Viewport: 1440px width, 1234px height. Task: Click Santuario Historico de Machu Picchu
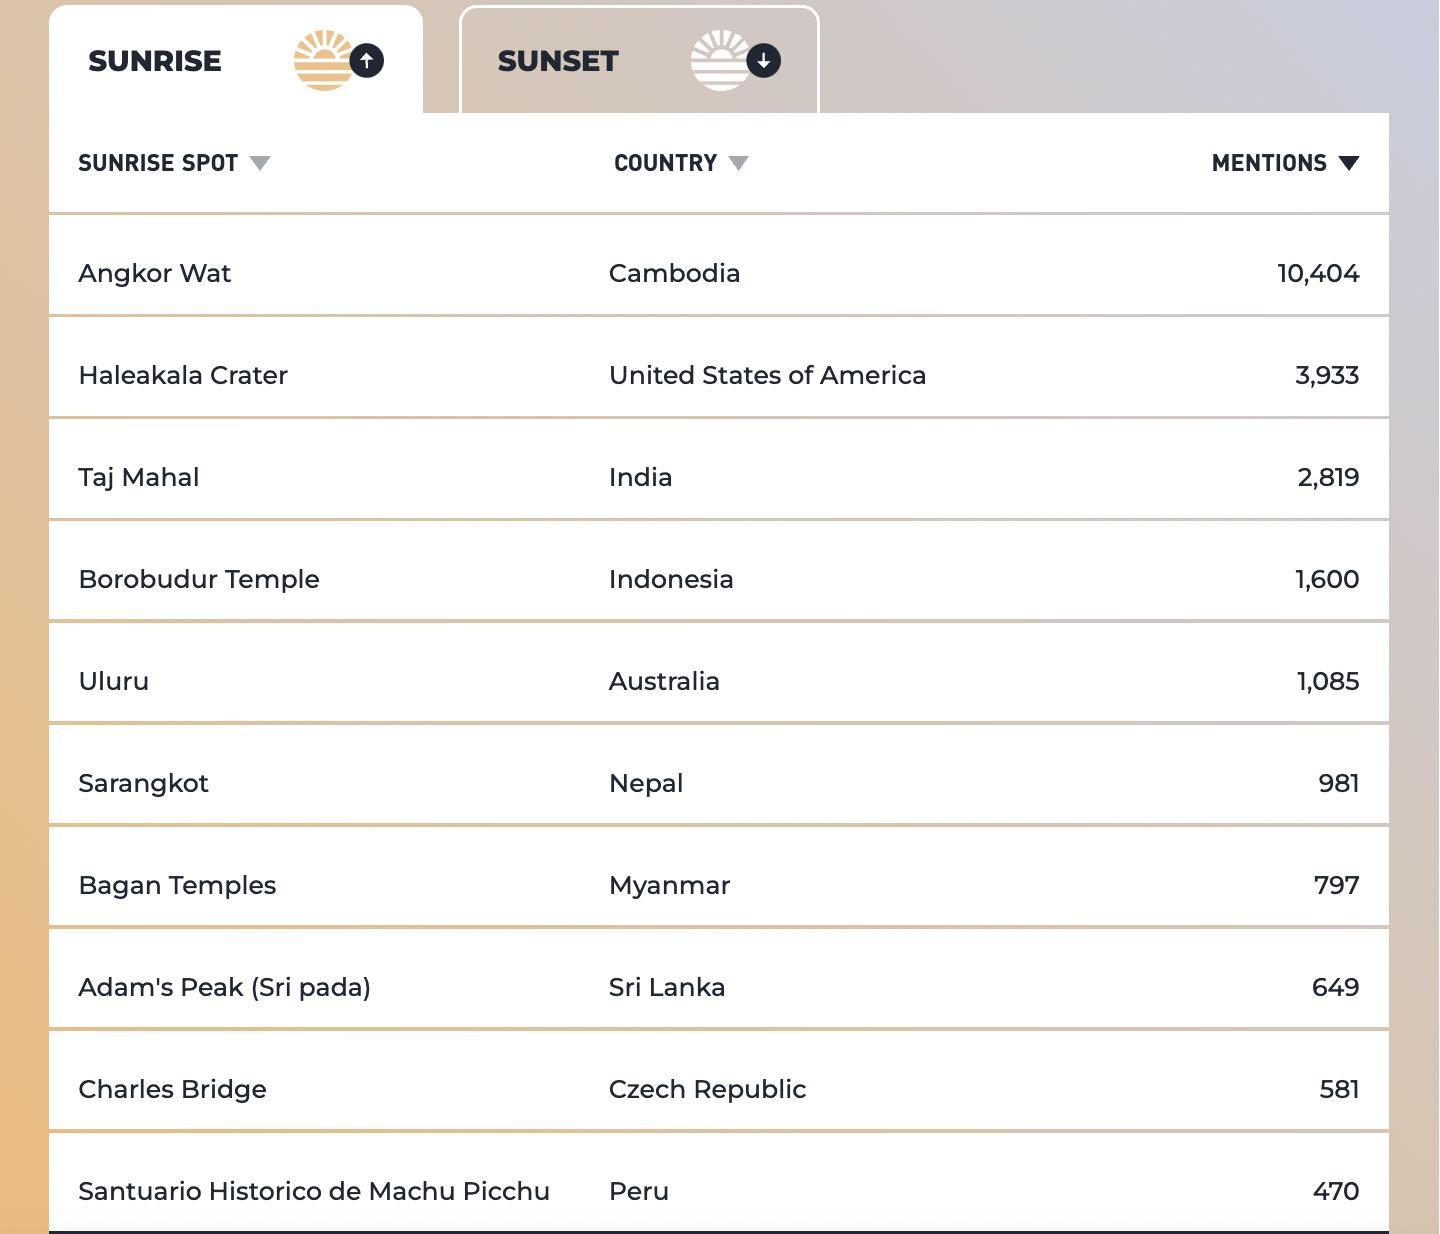tap(314, 1191)
